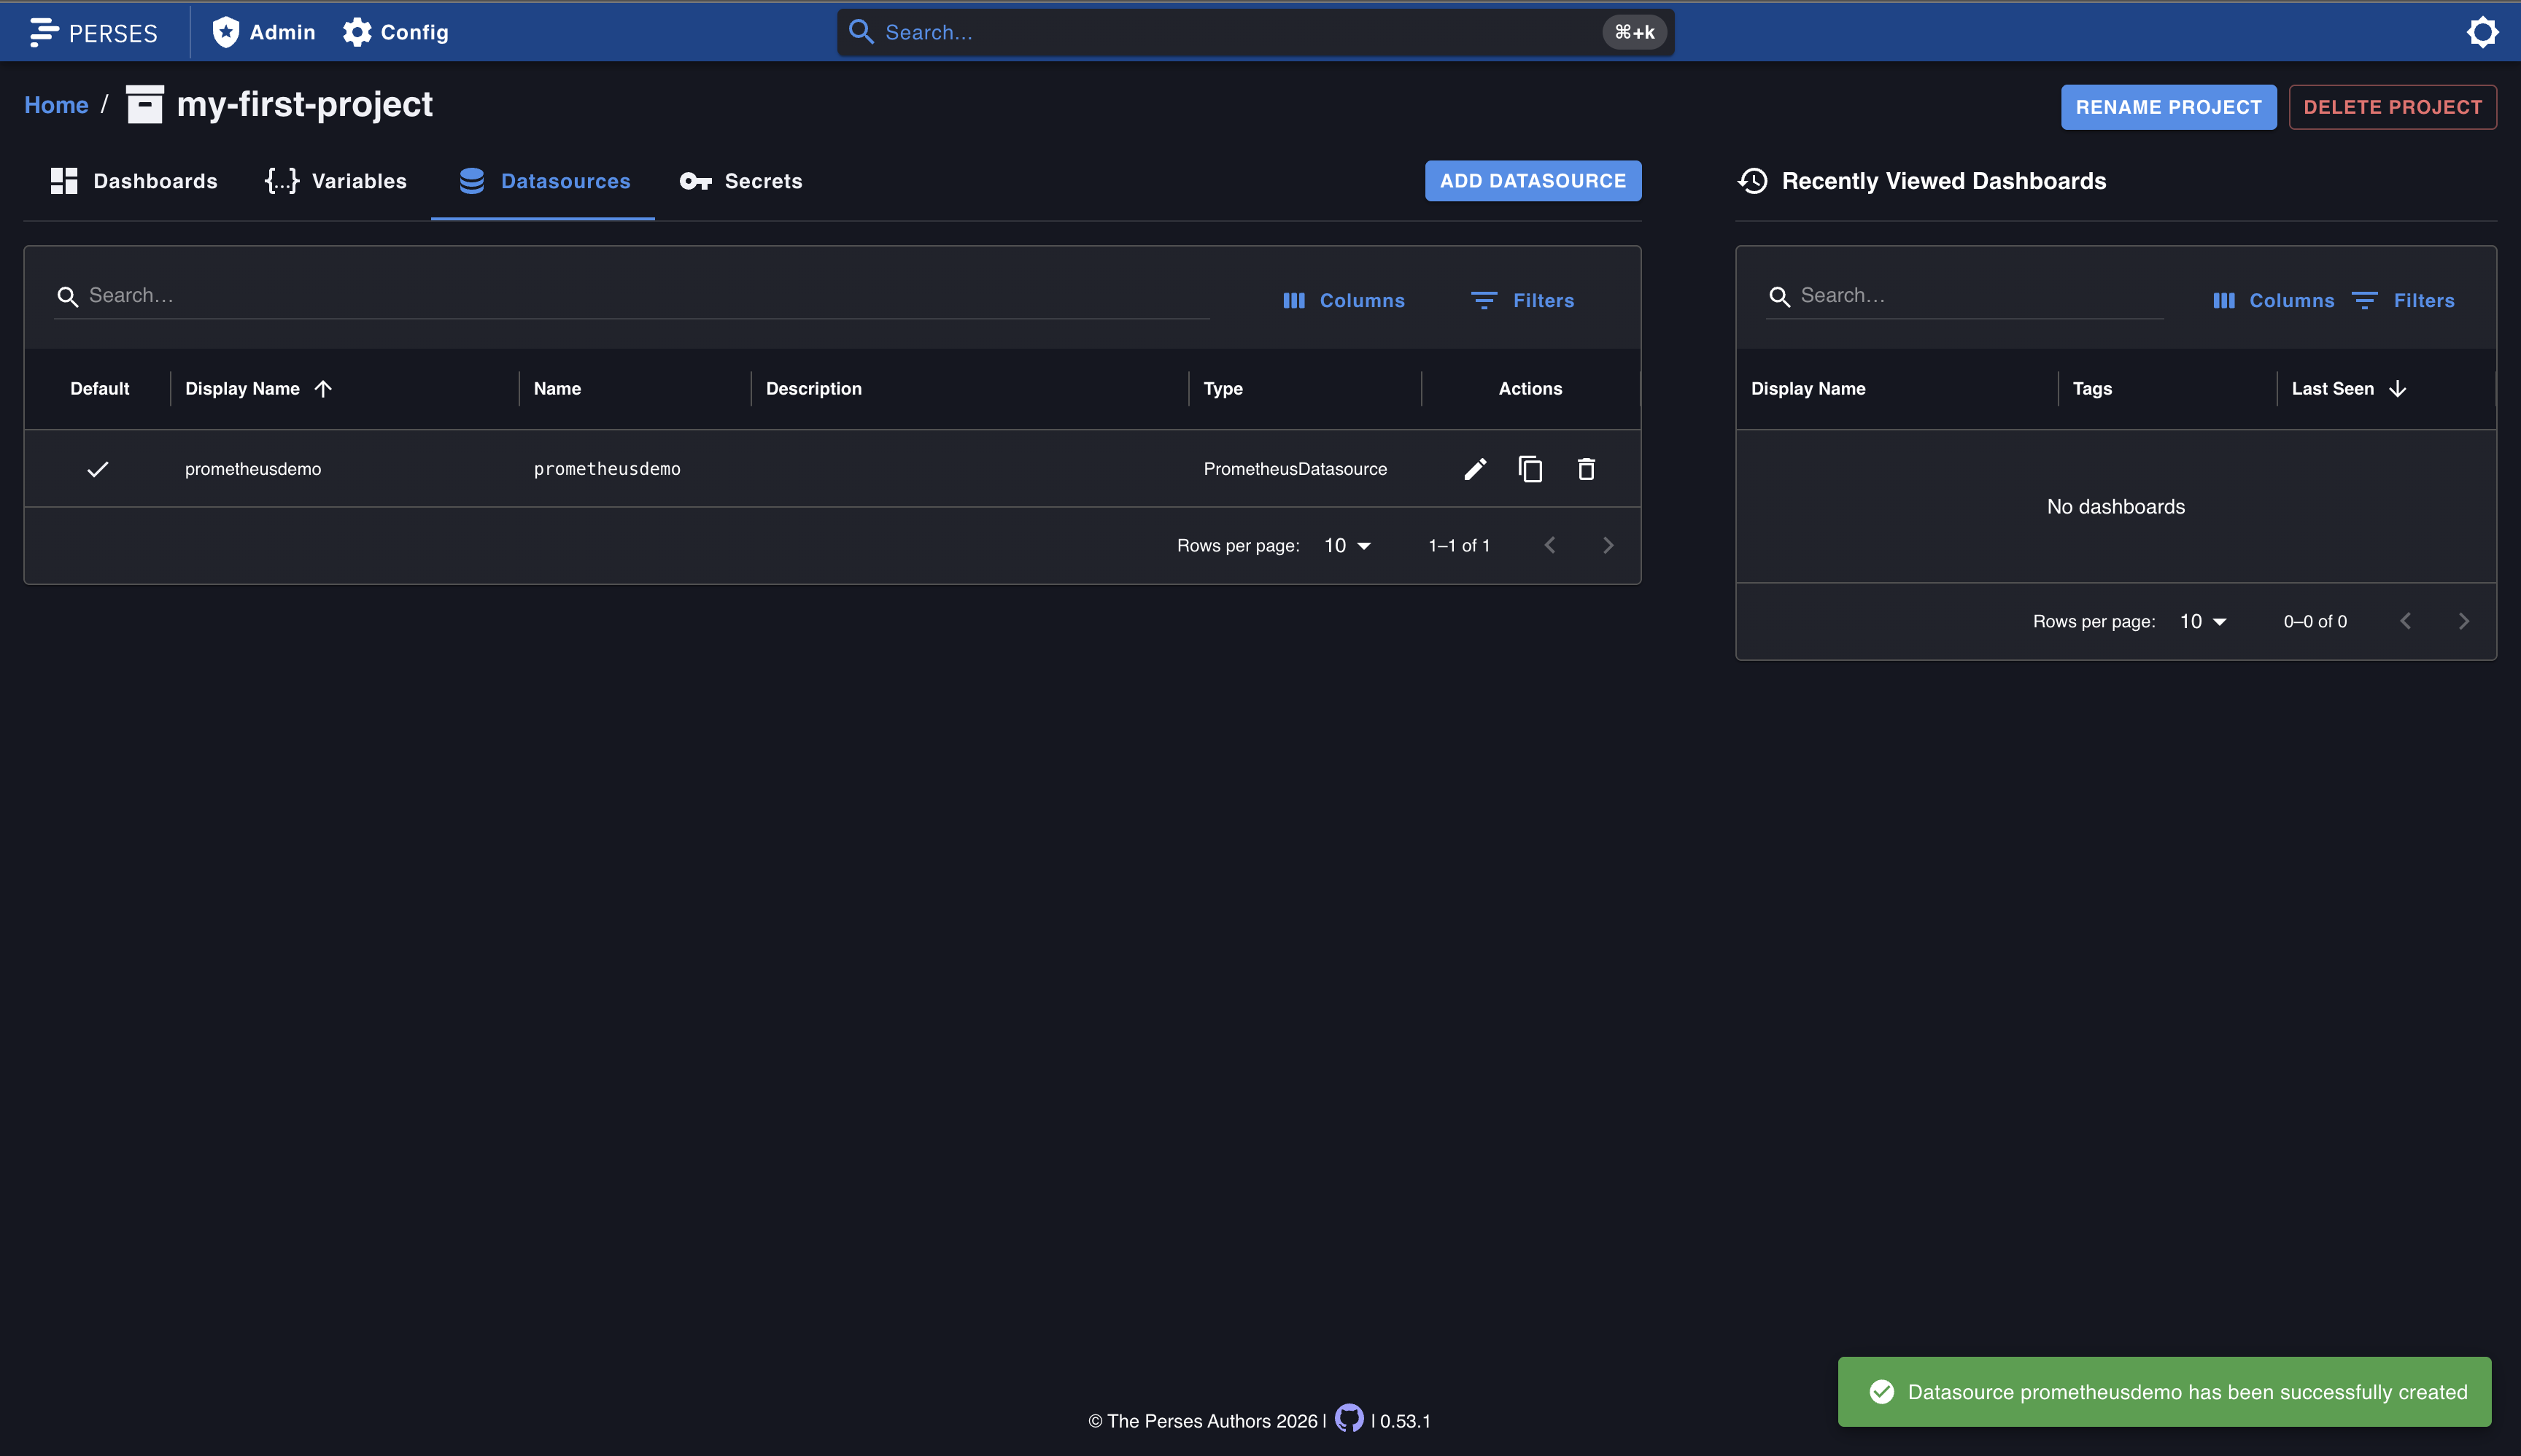Switch to the Variables tab
Viewport: 2521px width, 1456px height.
[x=335, y=181]
